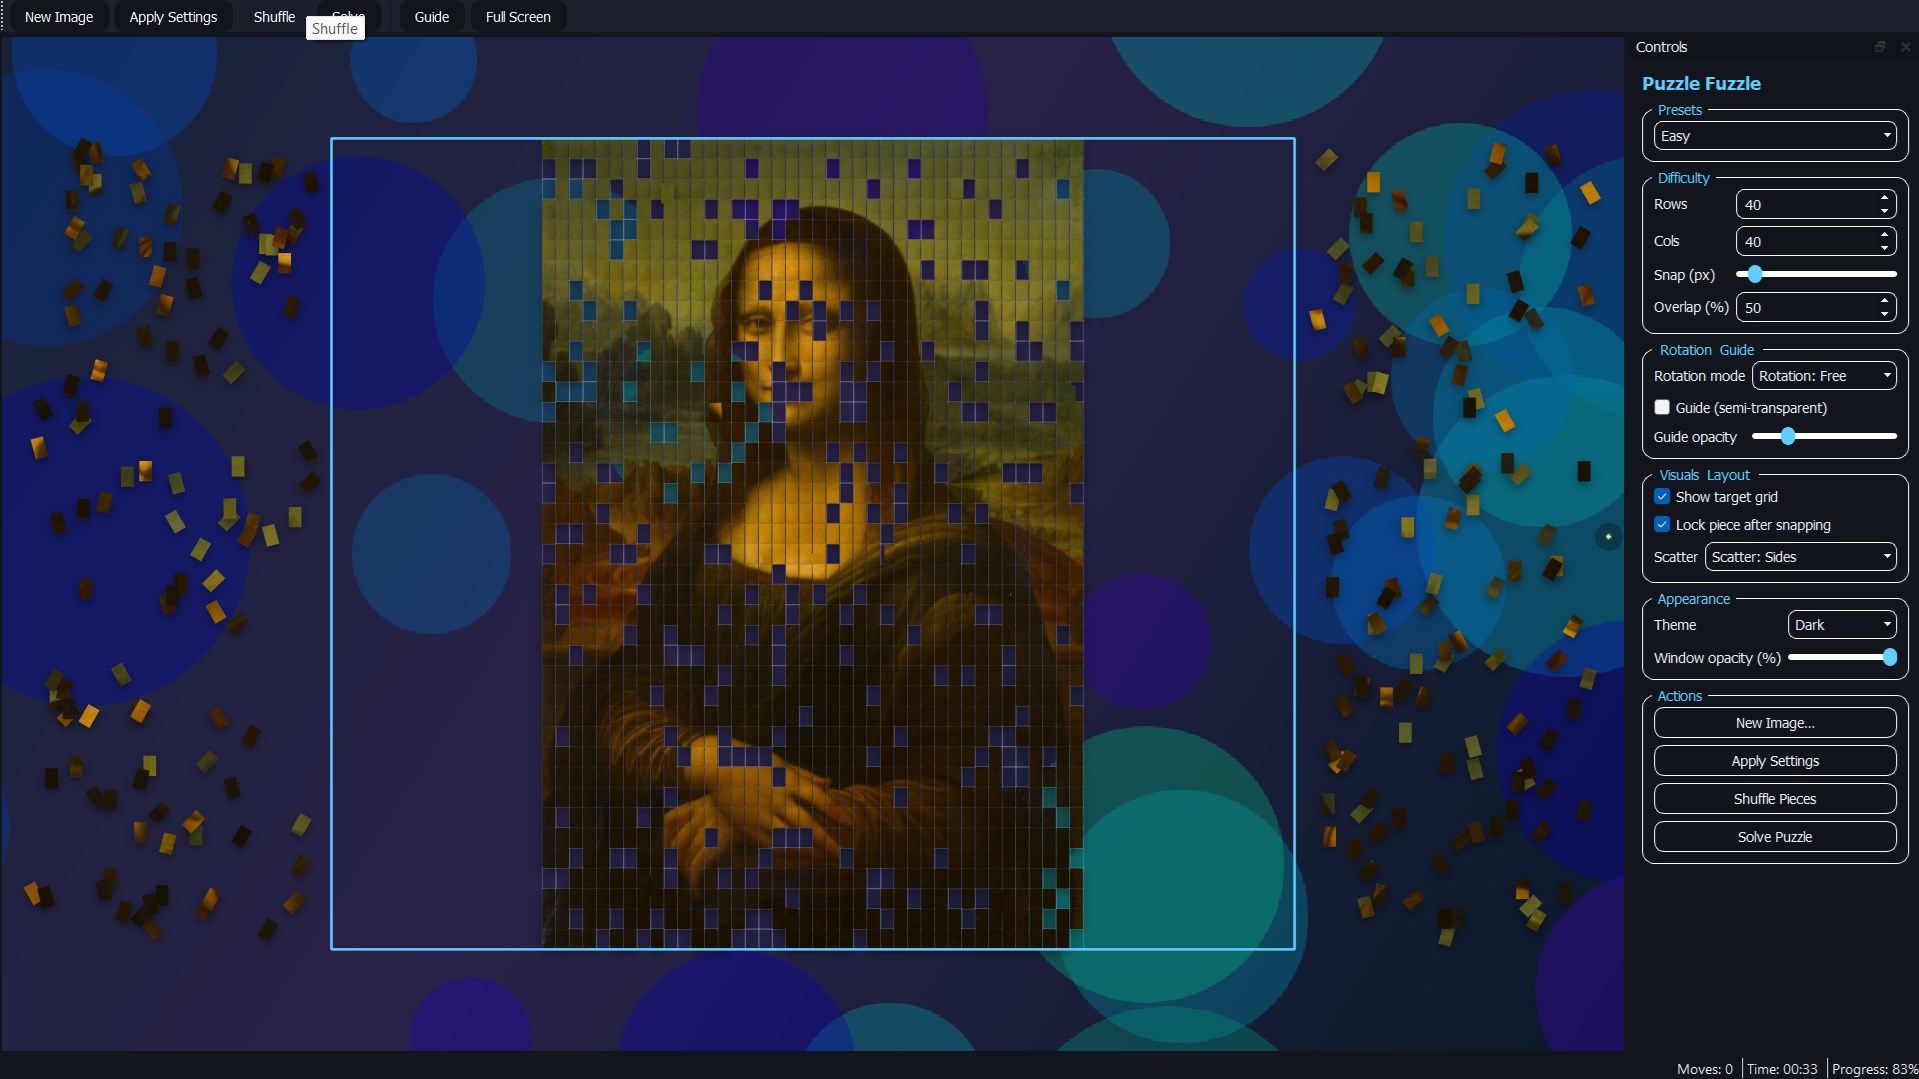
Task: Increase the Cols value with the up arrow
Action: [x=1884, y=235]
